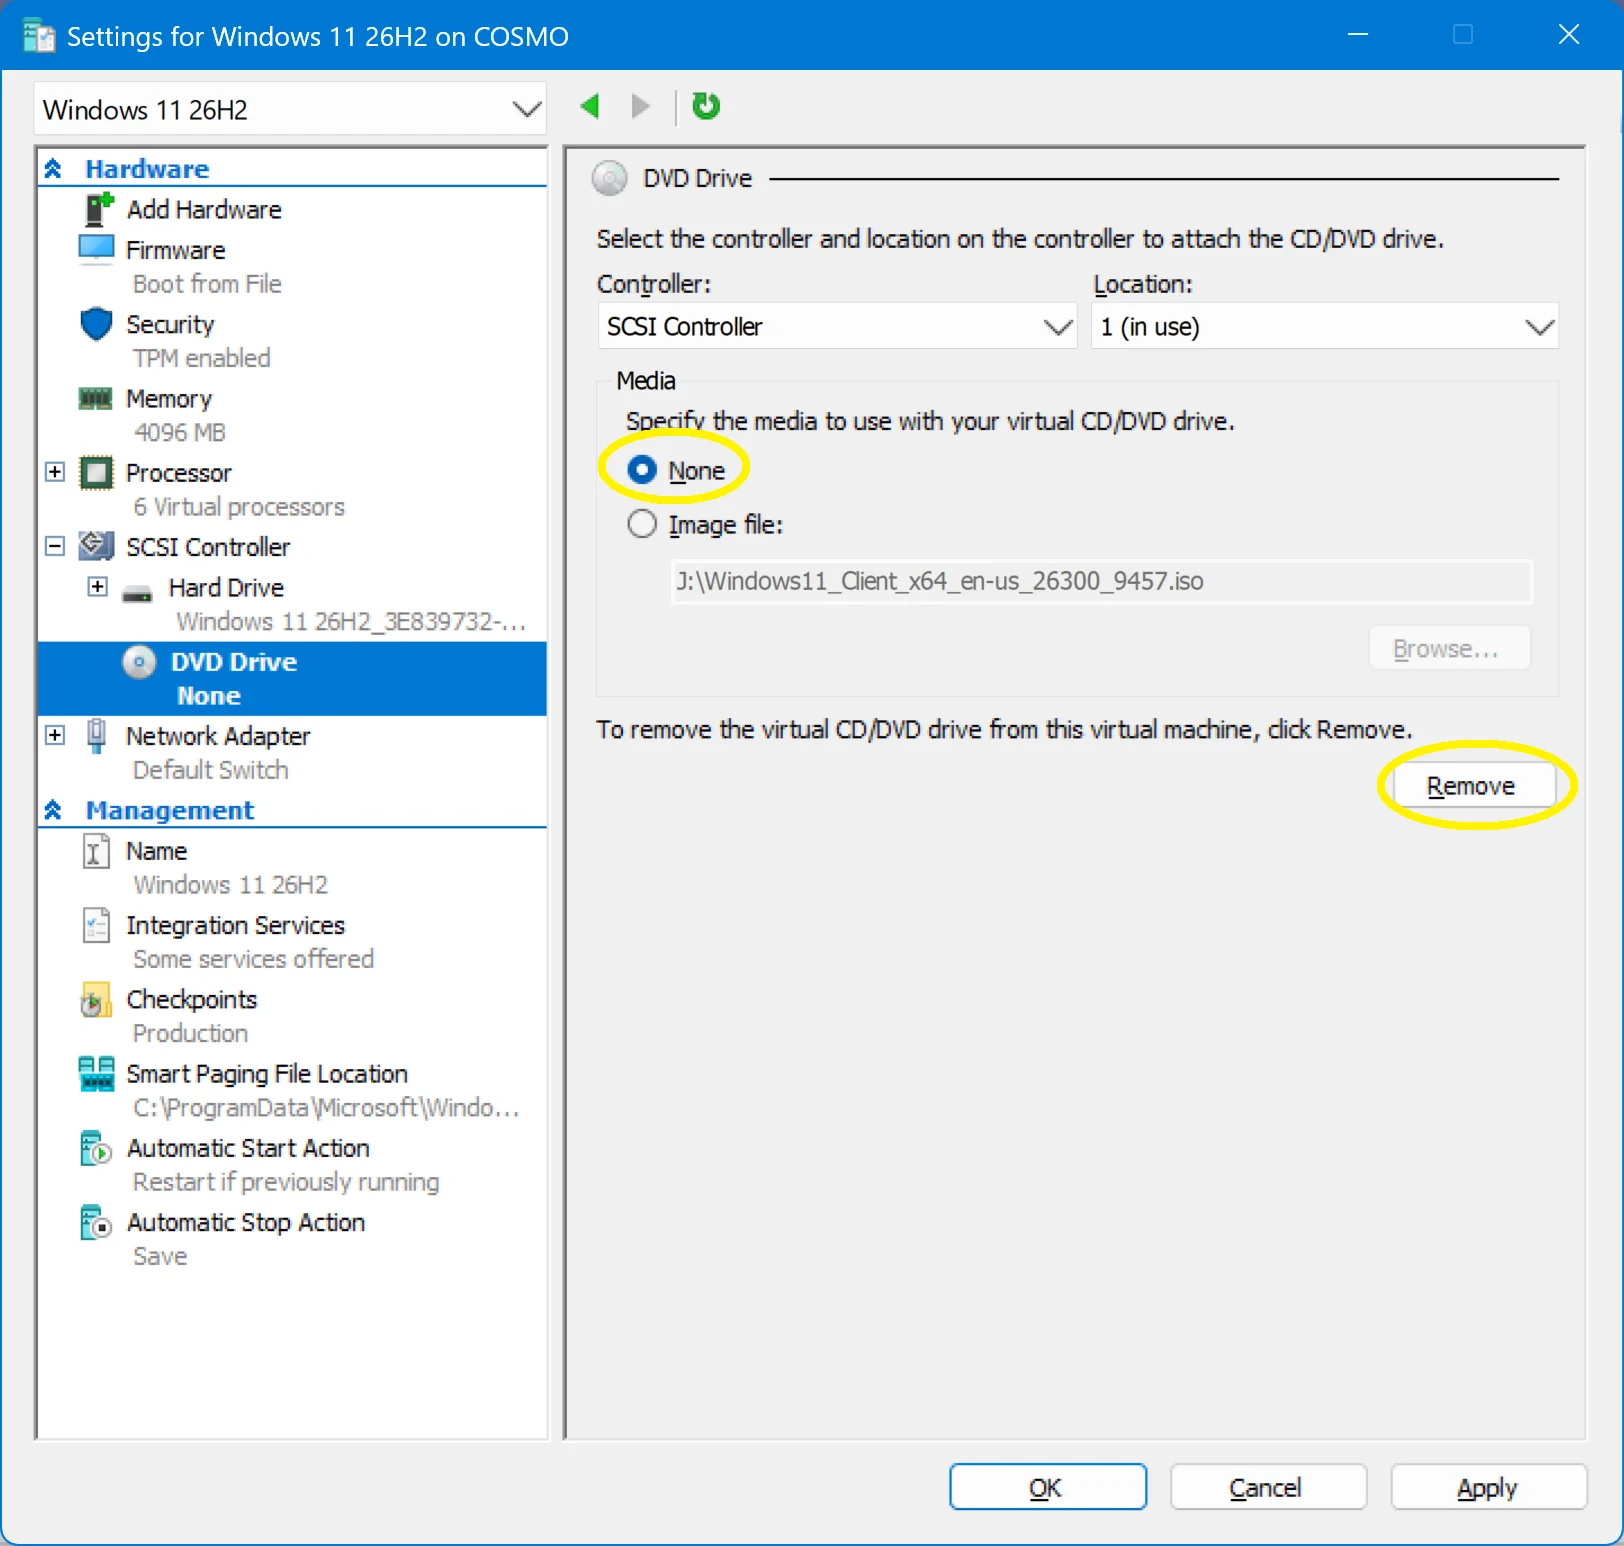1624x1546 pixels.
Task: Select the '4096 MB' memory value
Action: point(180,432)
